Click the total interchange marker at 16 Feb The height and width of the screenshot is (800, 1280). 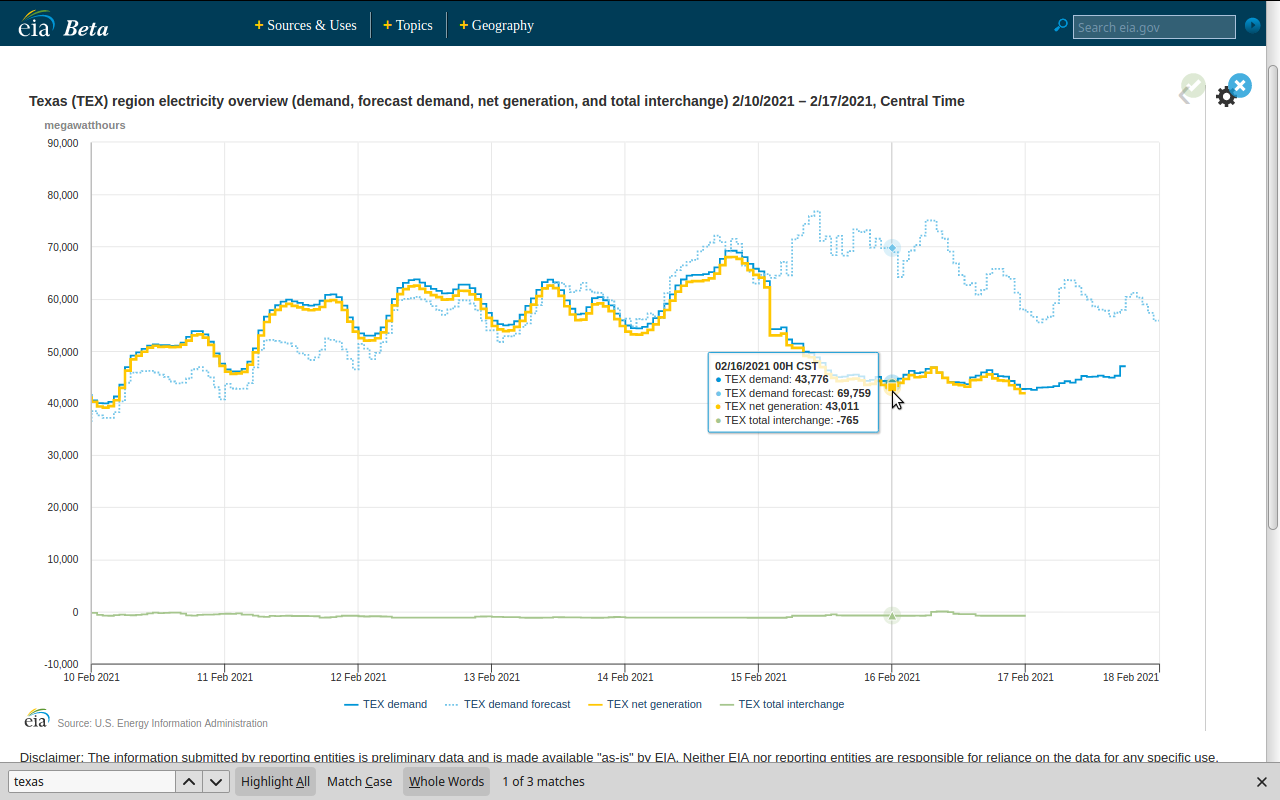tap(892, 615)
